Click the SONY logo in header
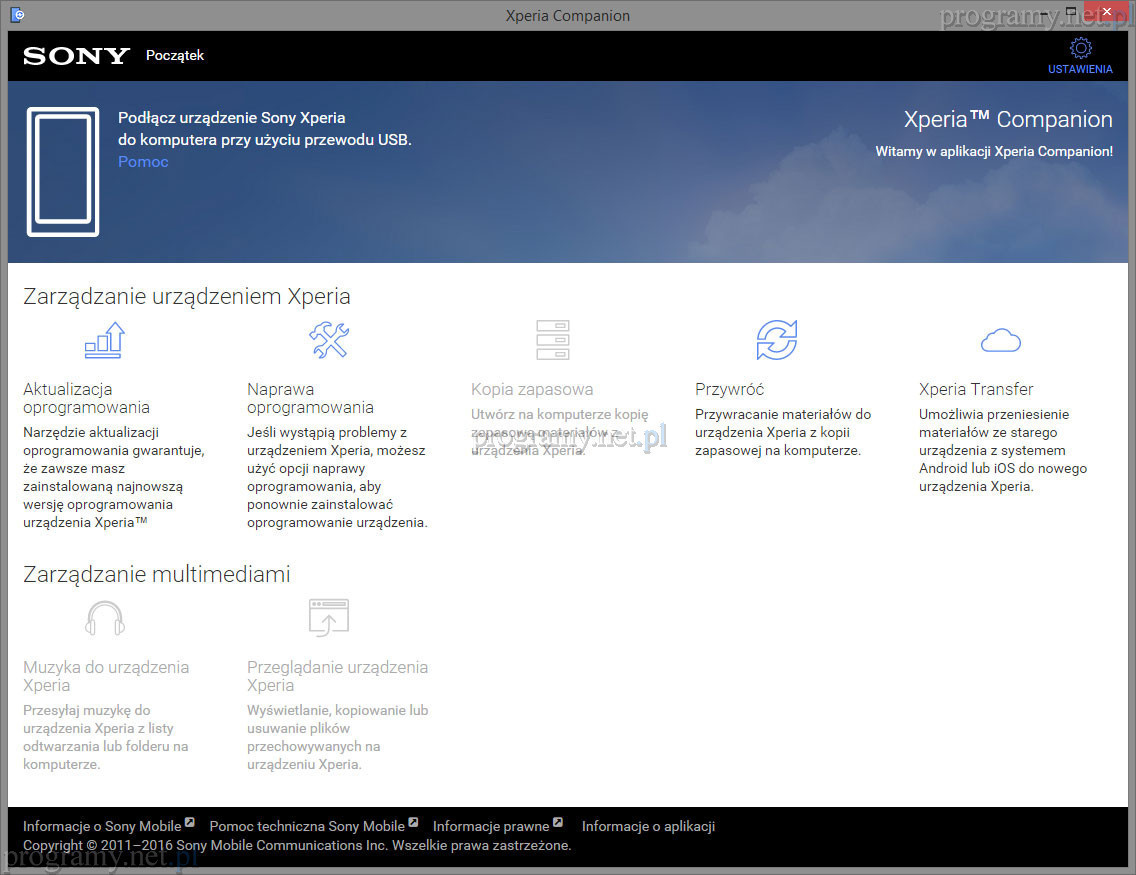 coord(77,56)
